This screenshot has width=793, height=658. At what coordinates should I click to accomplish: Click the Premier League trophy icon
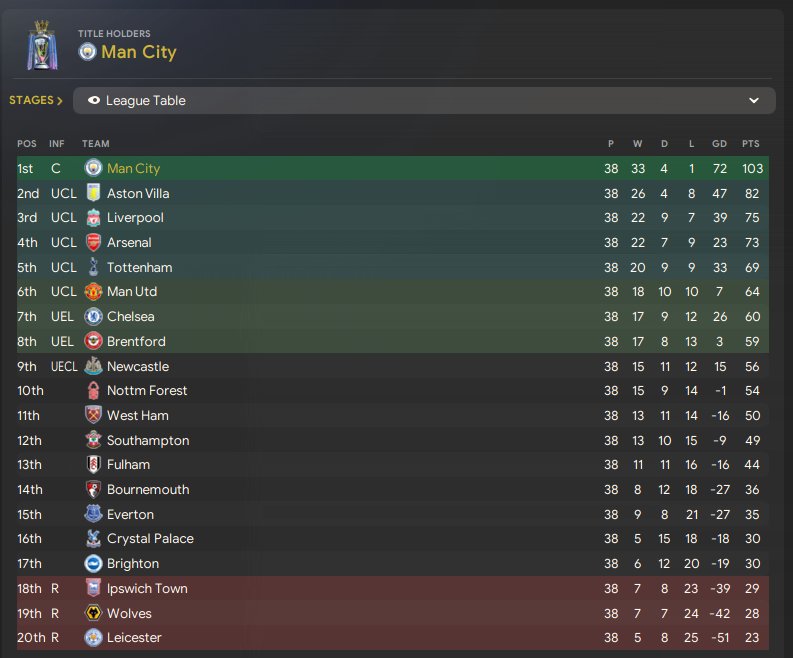pyautogui.click(x=42, y=46)
